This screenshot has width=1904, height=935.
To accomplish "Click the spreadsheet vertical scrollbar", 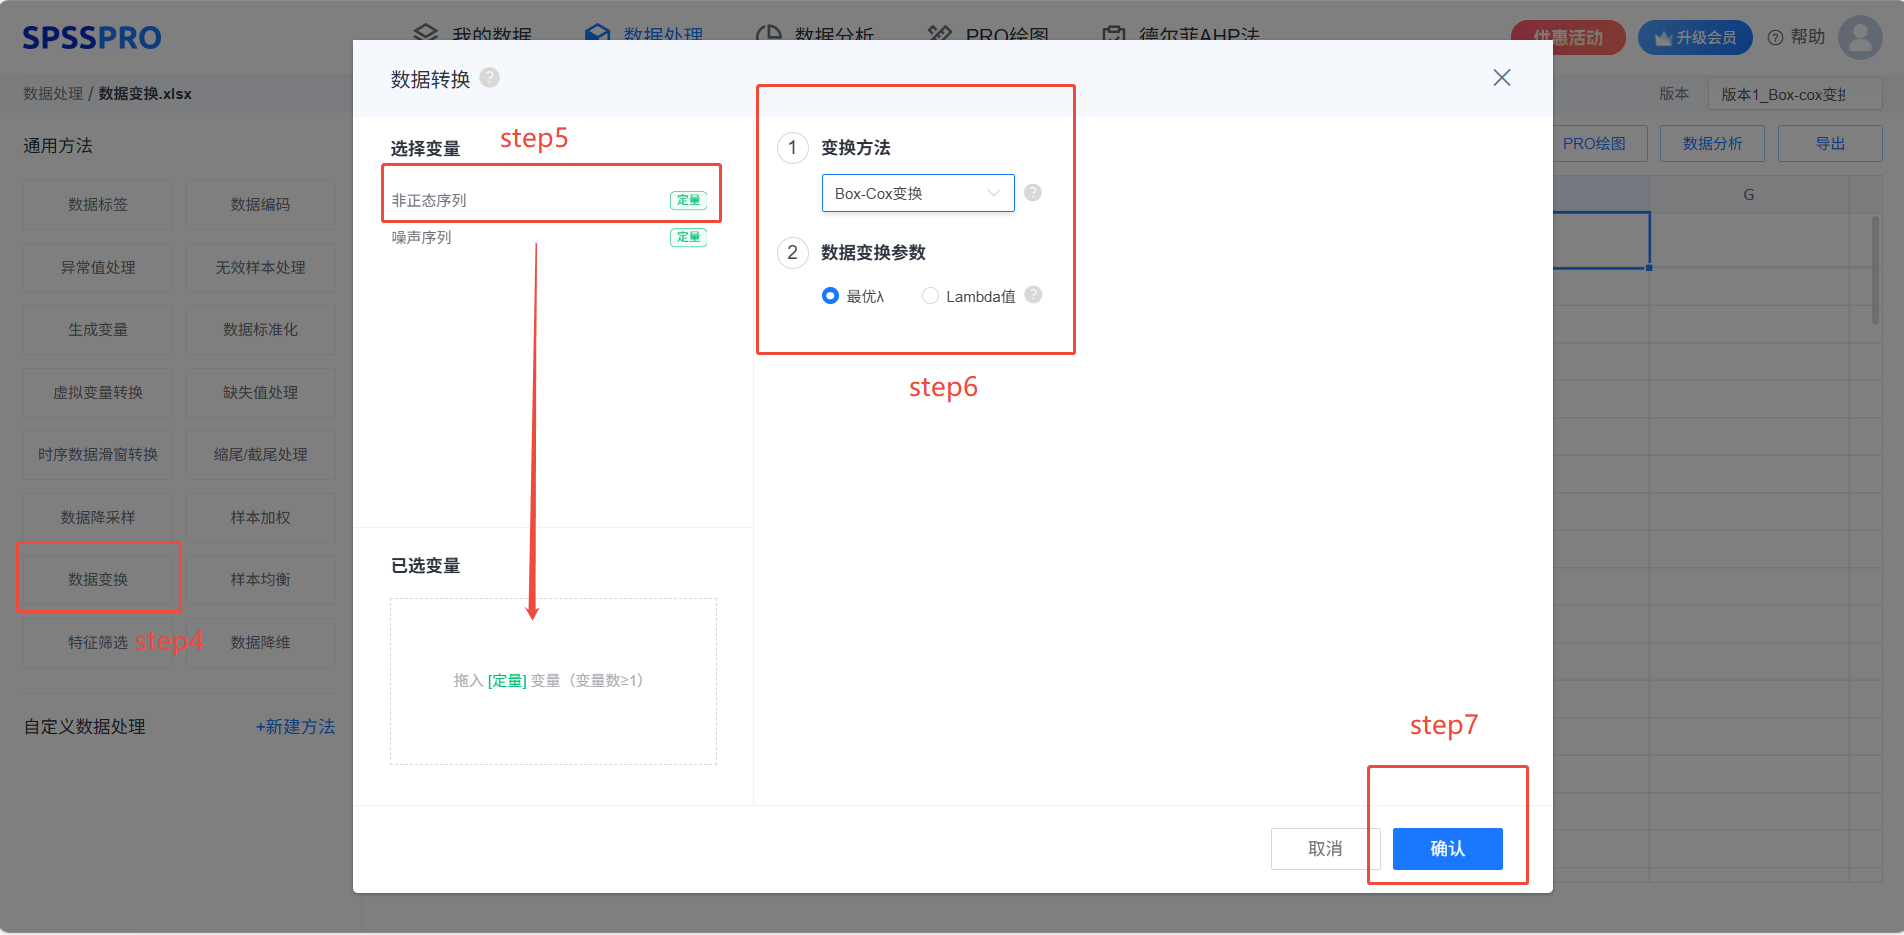I will (1875, 270).
